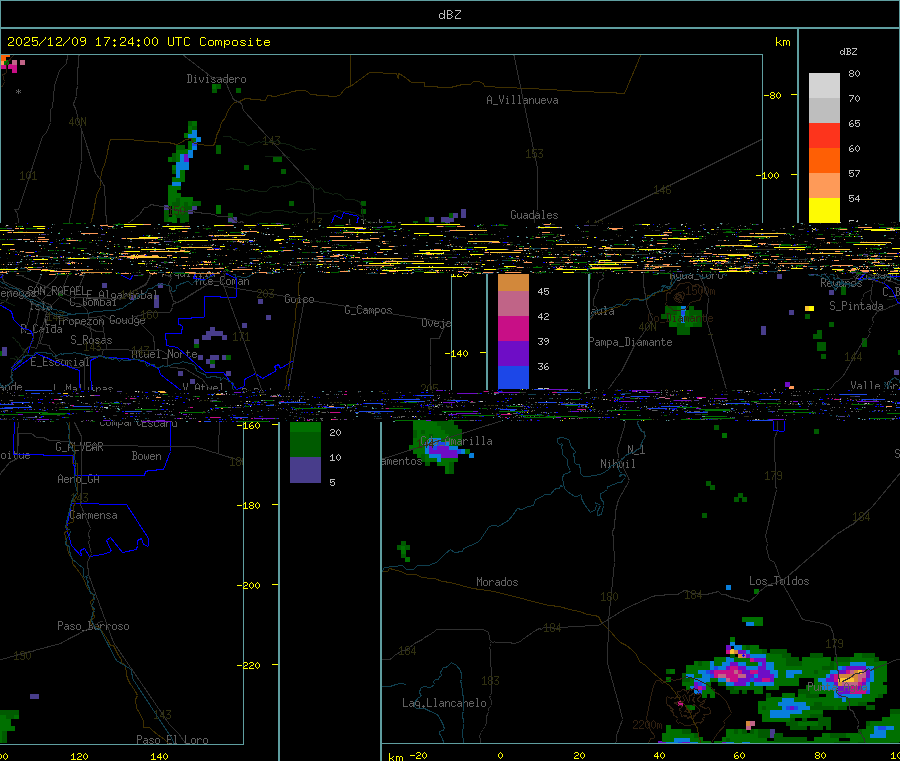Screen dimensions: 900x761
Task: Click the light gray swatch between 80 and 70
Action: [824, 86]
